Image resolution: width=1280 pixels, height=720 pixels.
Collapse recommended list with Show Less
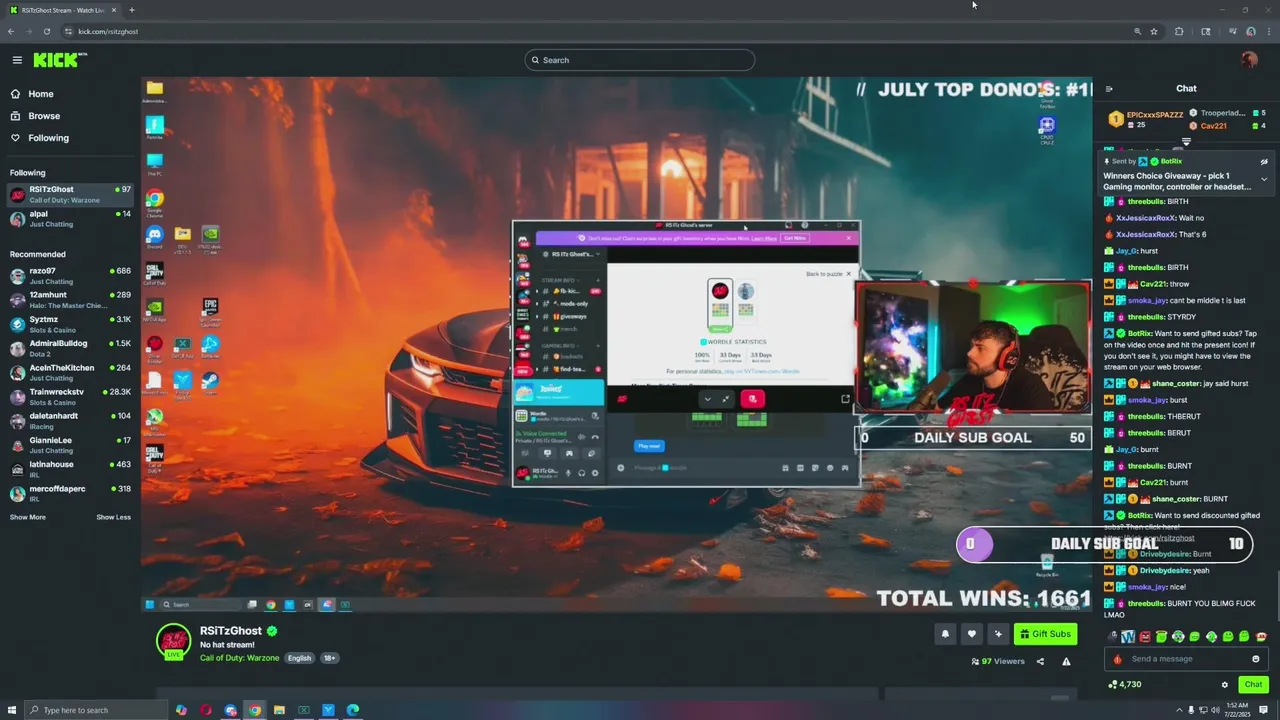tap(113, 517)
